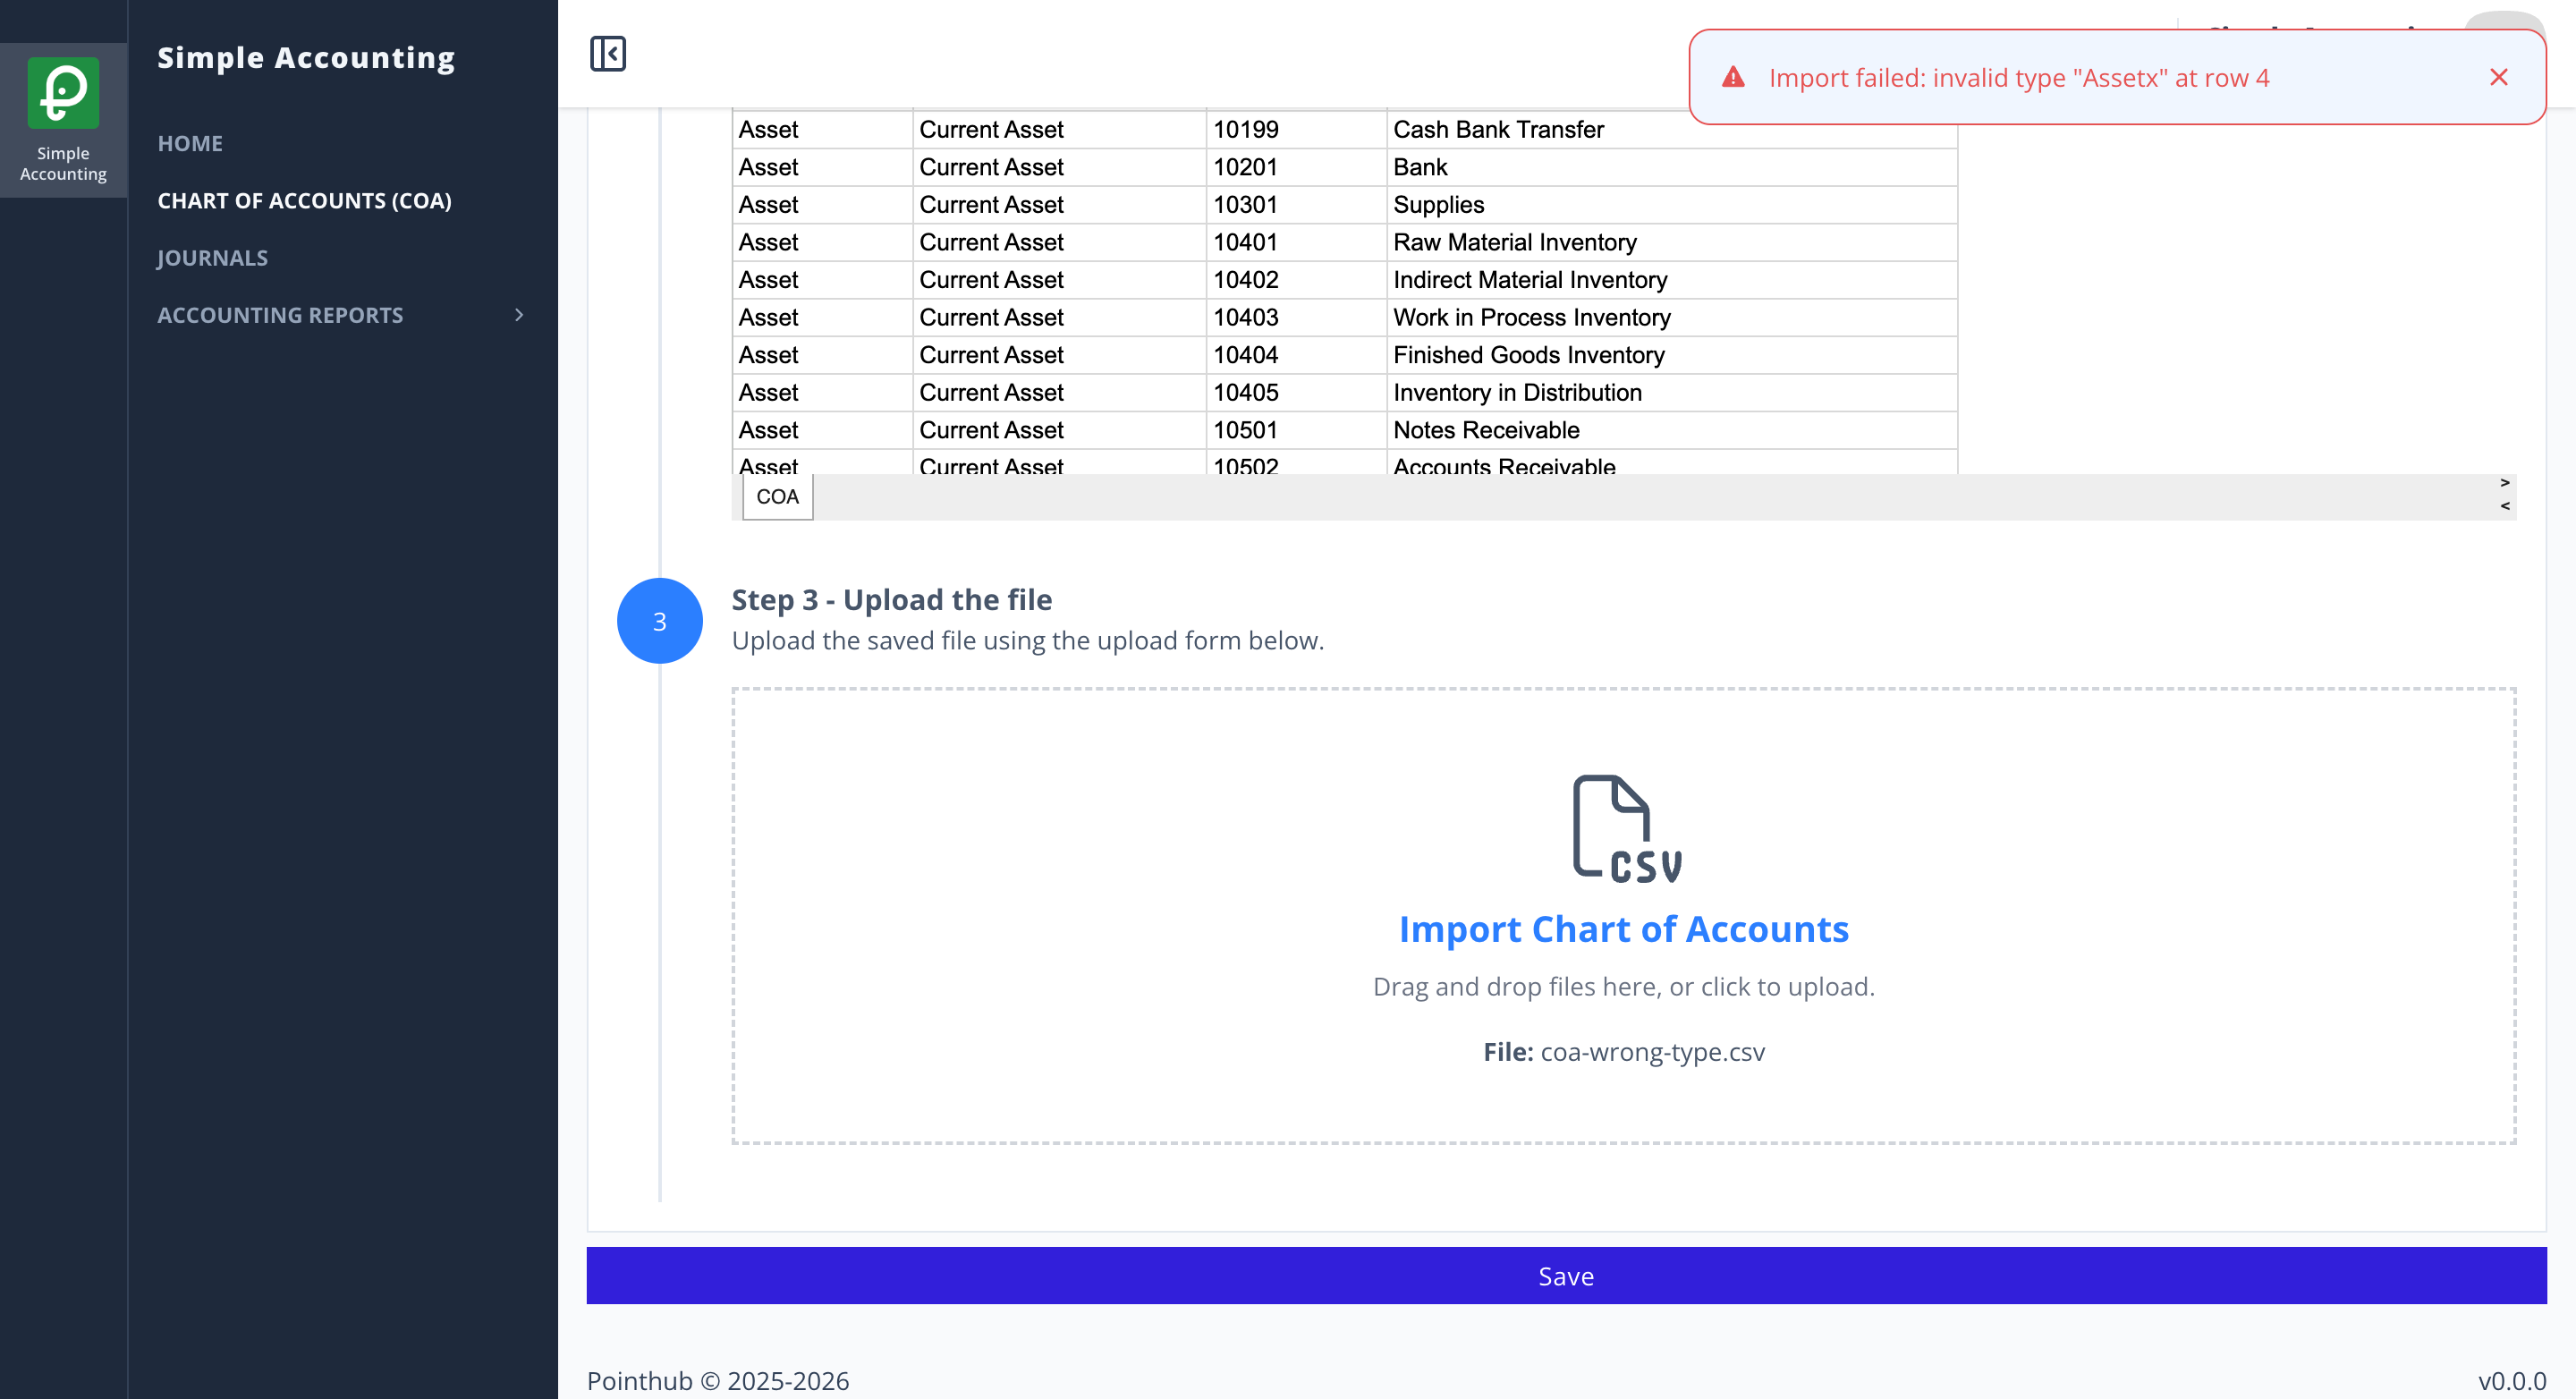Click the Save button
The image size is (2576, 1399).
point(1565,1275)
